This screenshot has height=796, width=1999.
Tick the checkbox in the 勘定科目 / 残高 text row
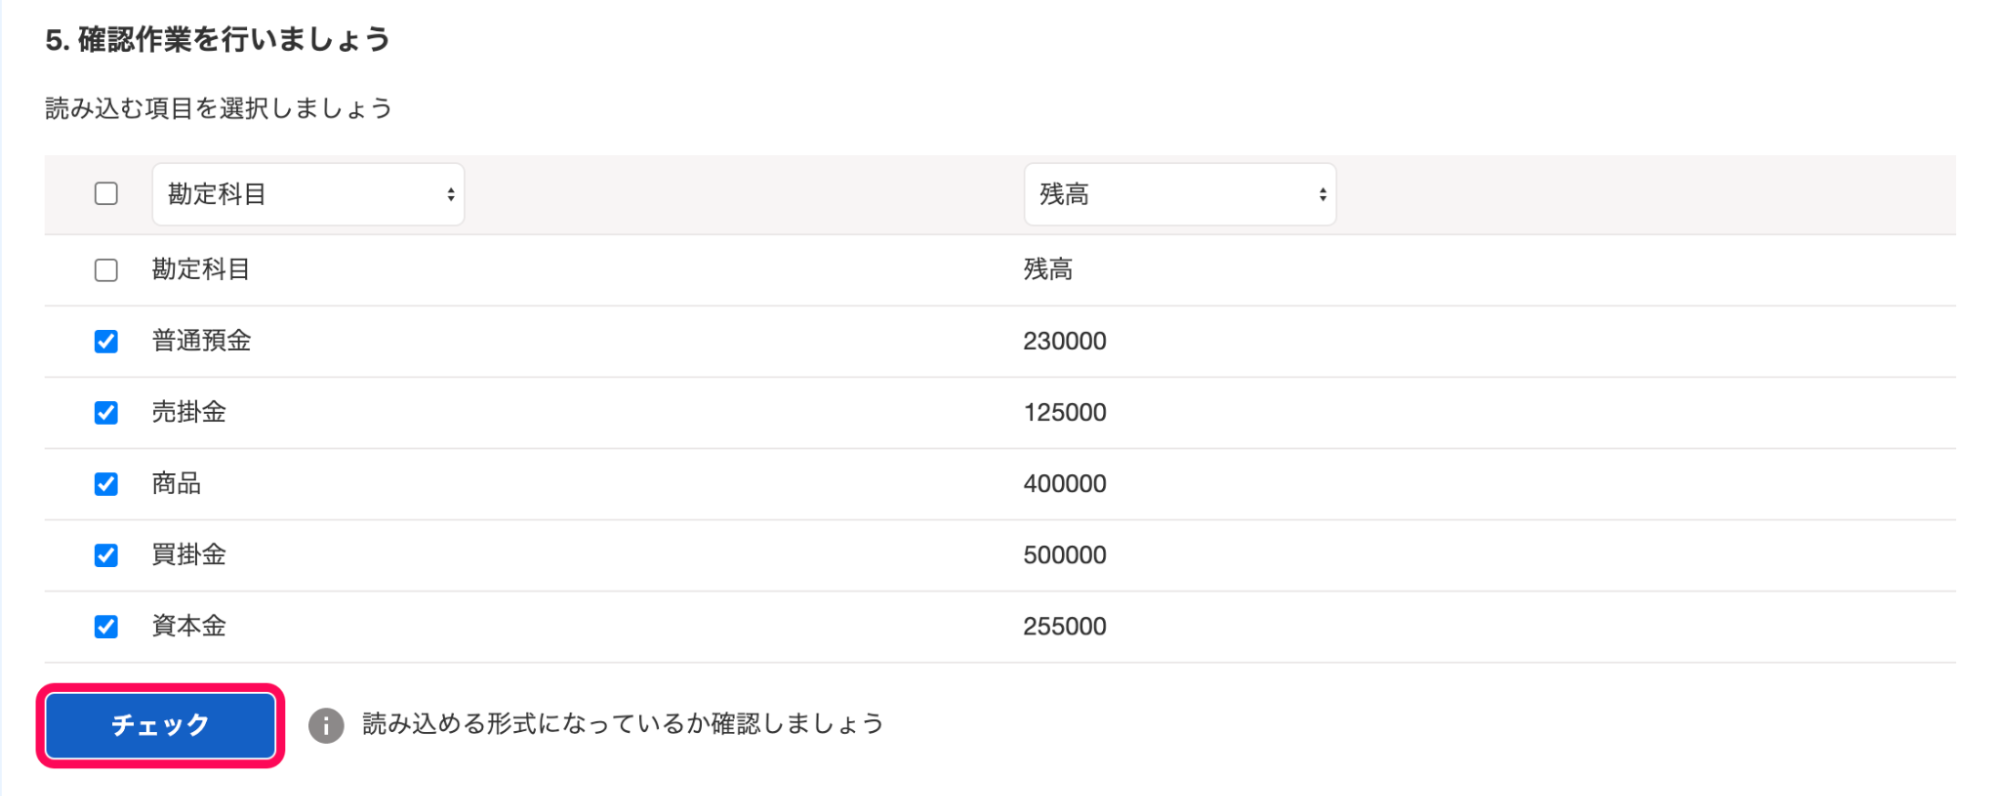(x=106, y=270)
